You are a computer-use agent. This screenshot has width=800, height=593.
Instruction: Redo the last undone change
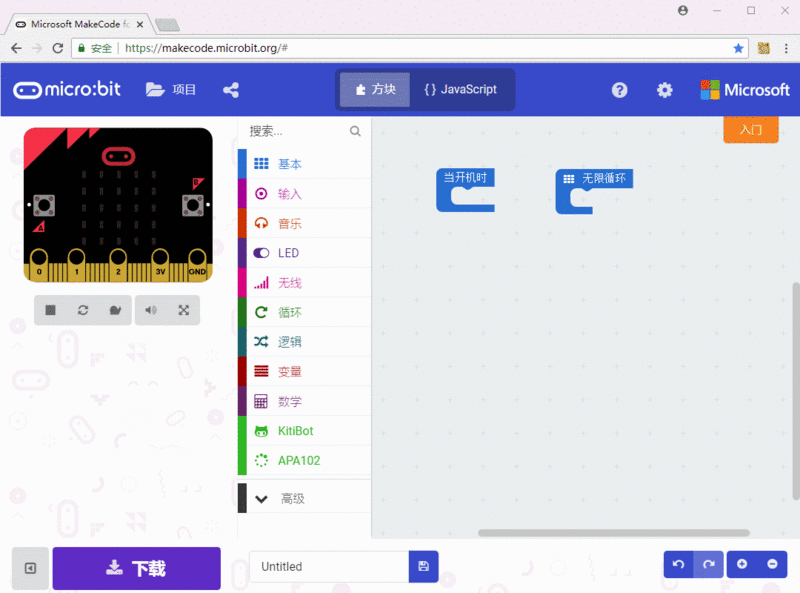pos(709,564)
